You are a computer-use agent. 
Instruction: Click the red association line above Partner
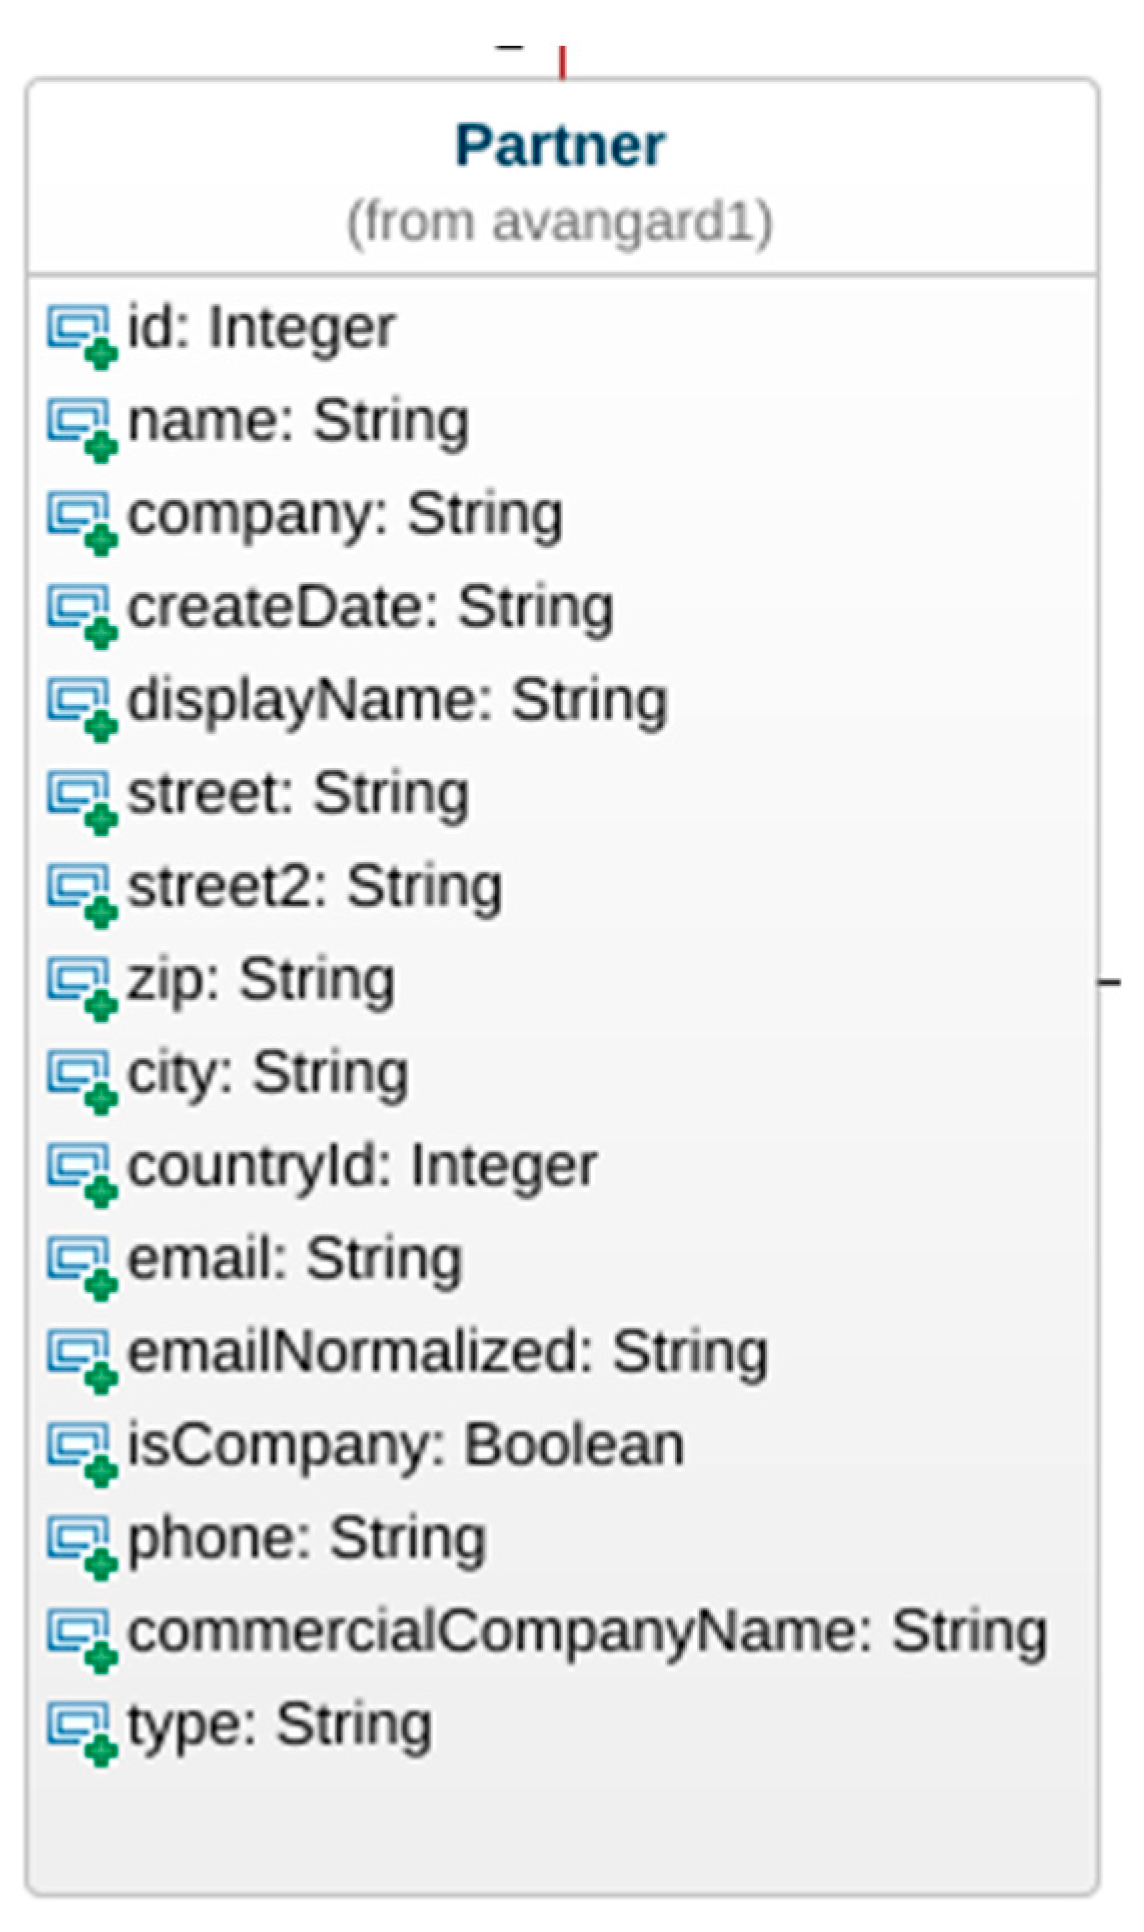tap(563, 62)
